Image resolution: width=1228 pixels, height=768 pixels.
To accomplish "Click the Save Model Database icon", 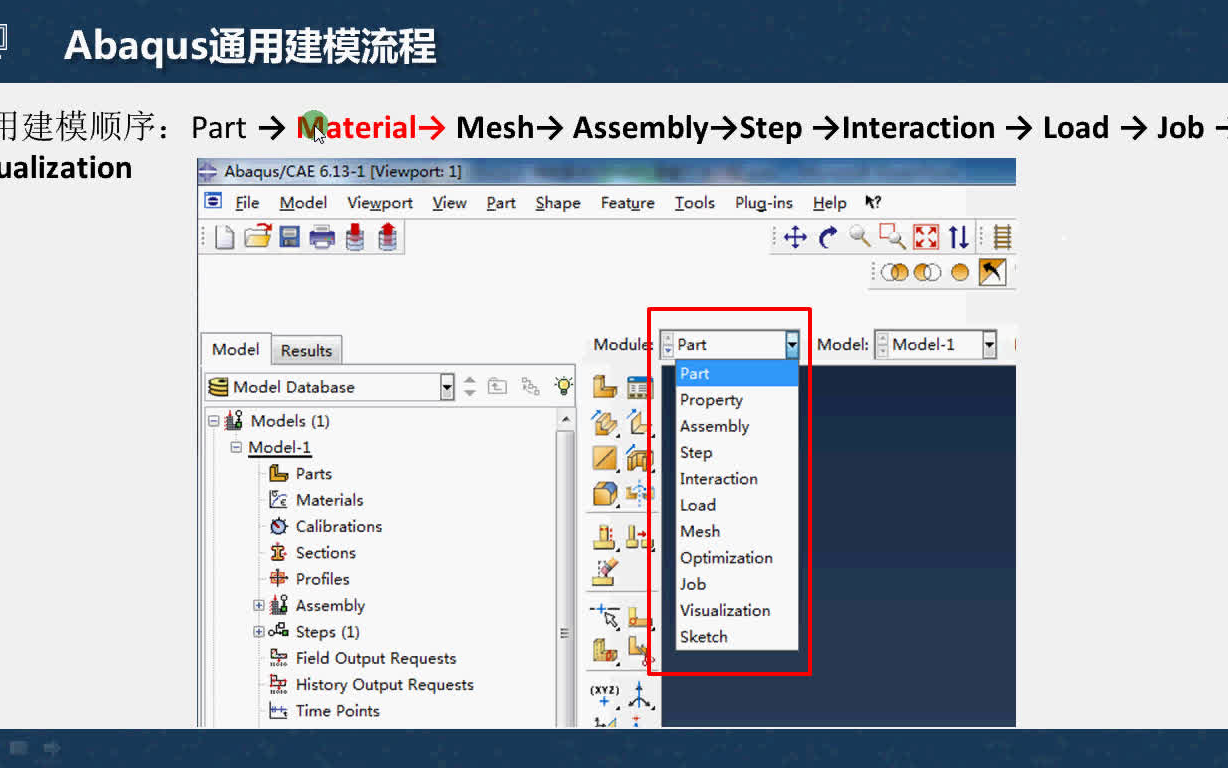I will 289,236.
